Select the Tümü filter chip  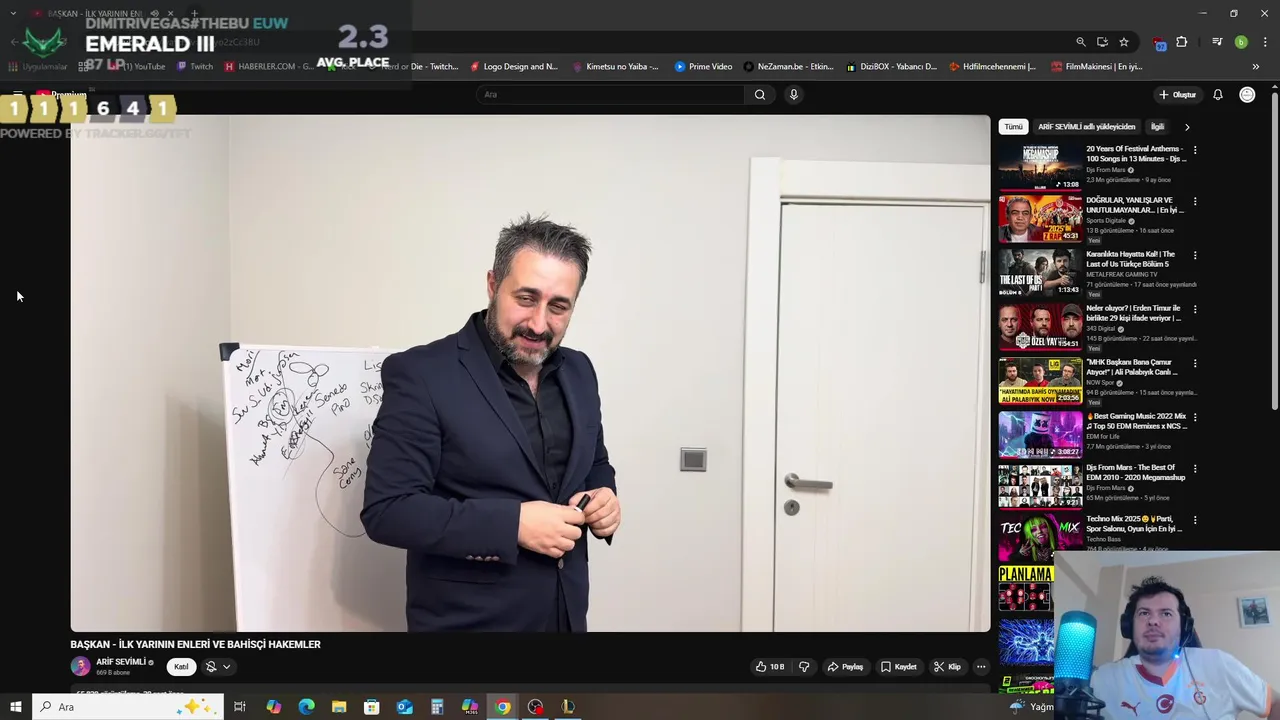[1013, 127]
